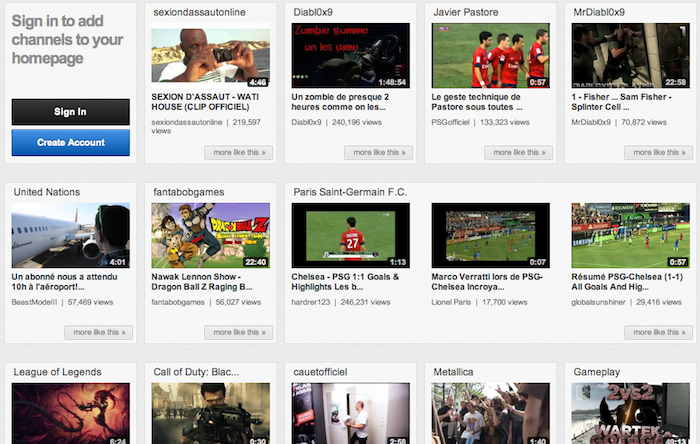Click more like this under Javier Pastore

(518, 153)
